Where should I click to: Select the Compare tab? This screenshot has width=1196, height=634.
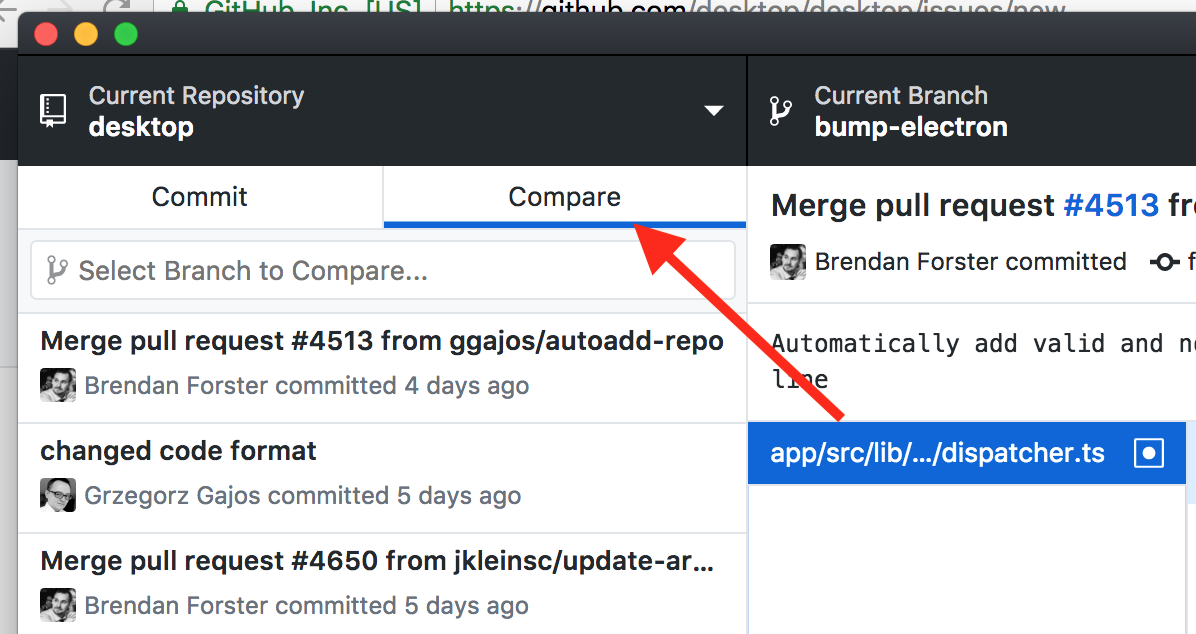click(x=564, y=197)
